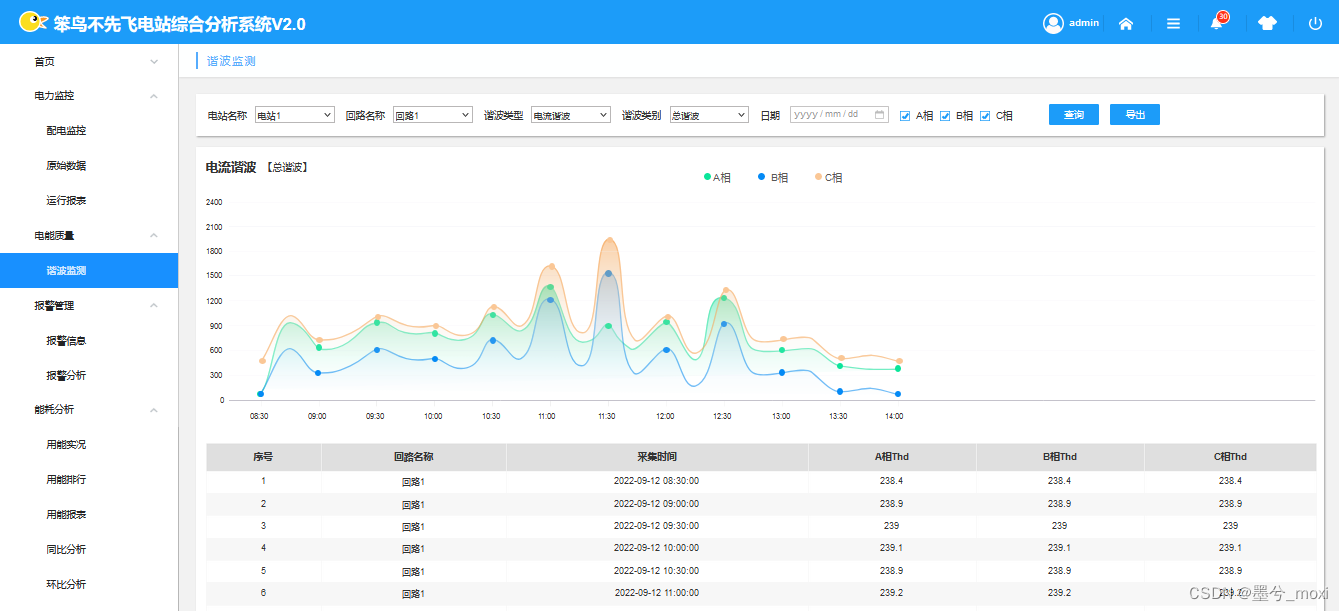Viewport: 1343px width, 611px height.
Task: Open 环比分析 in sidebar
Action: (x=66, y=585)
